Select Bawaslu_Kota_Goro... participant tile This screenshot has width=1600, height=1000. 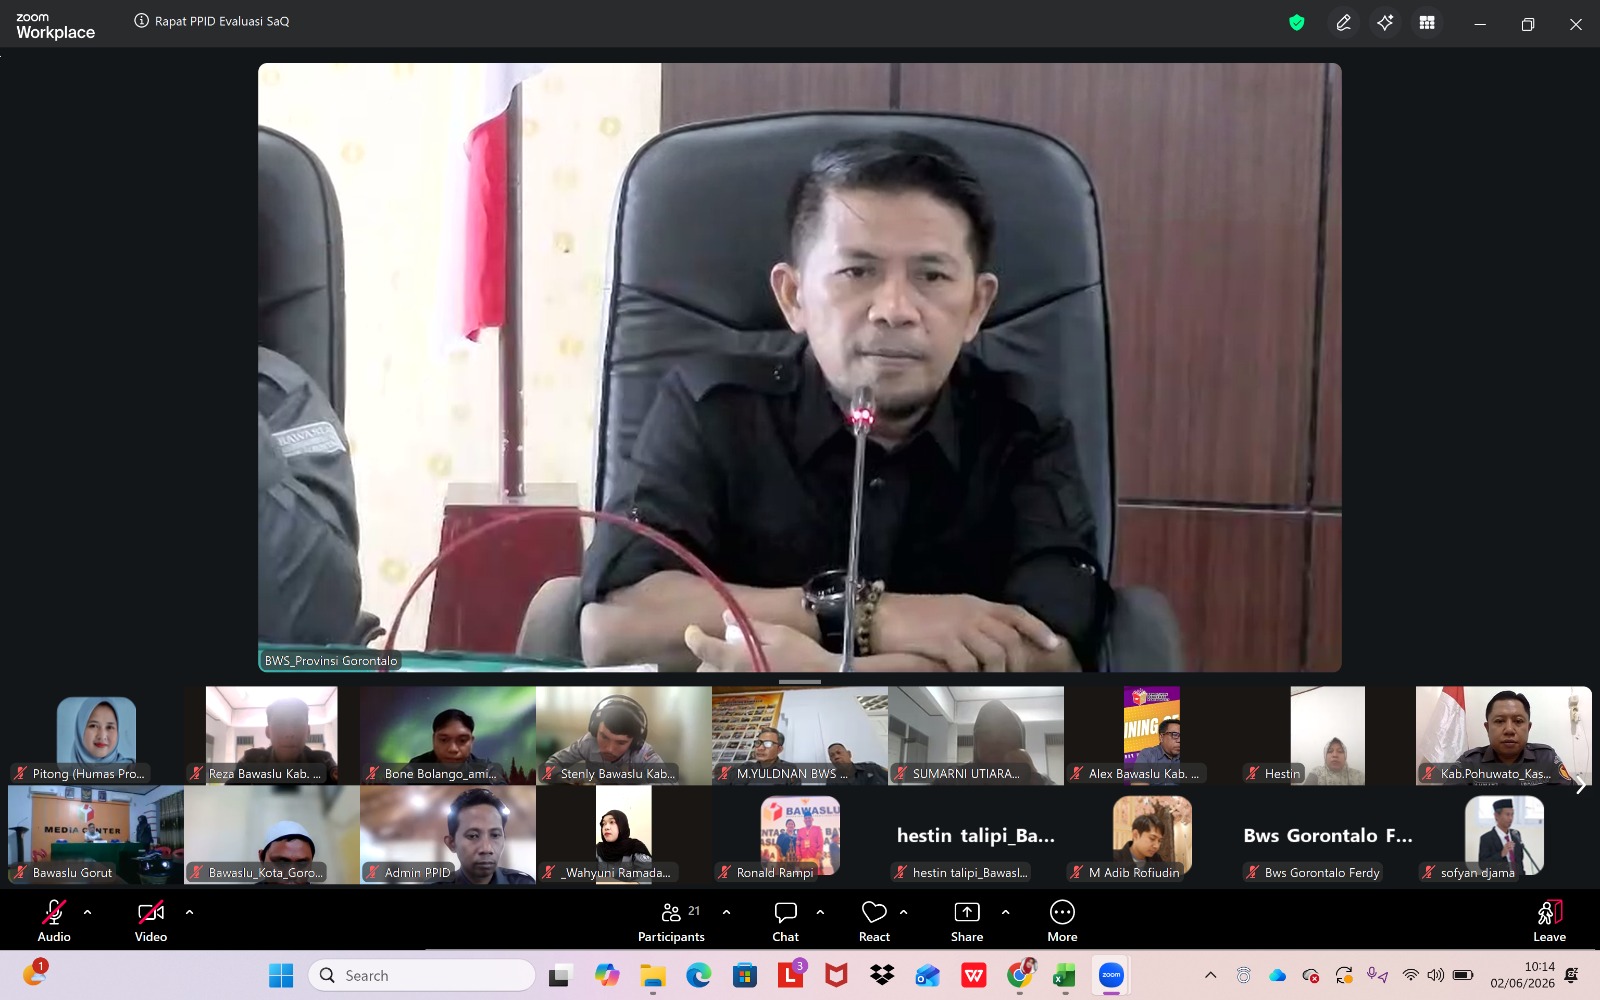pyautogui.click(x=272, y=834)
